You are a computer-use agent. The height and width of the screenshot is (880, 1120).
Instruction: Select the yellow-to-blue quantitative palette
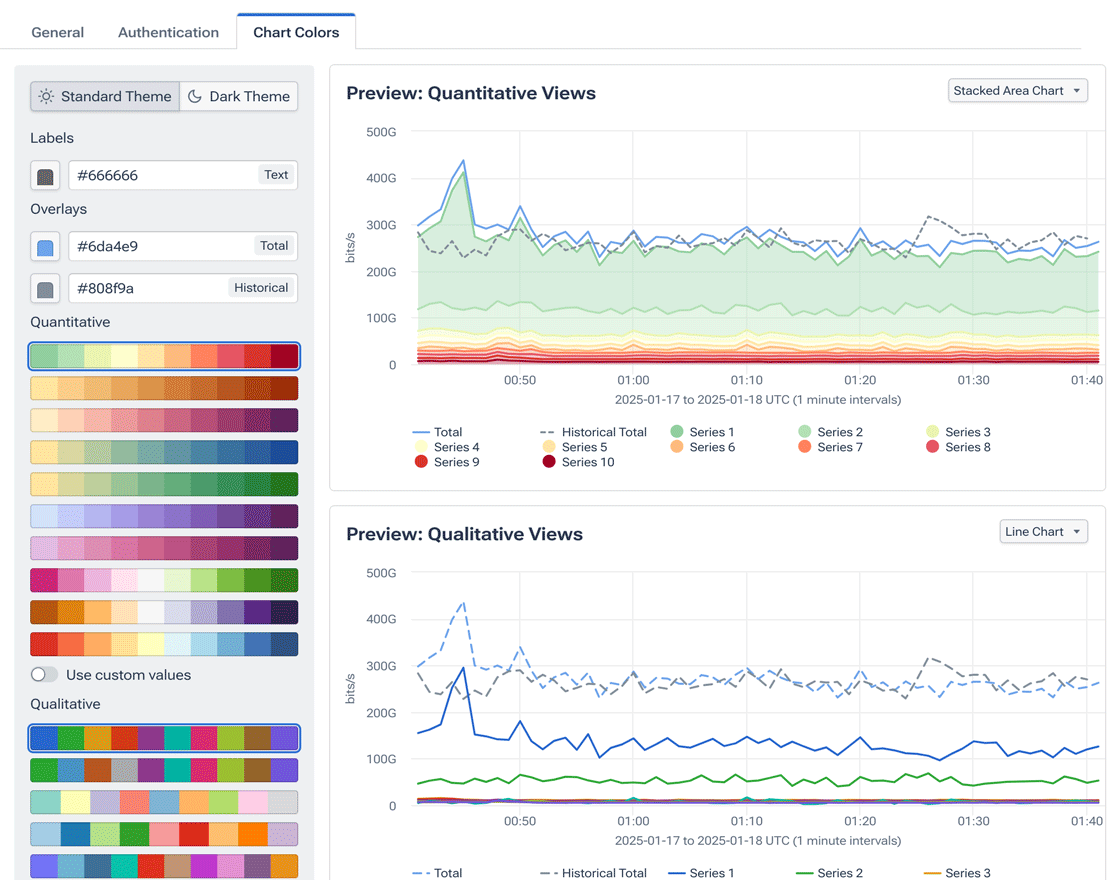click(164, 452)
